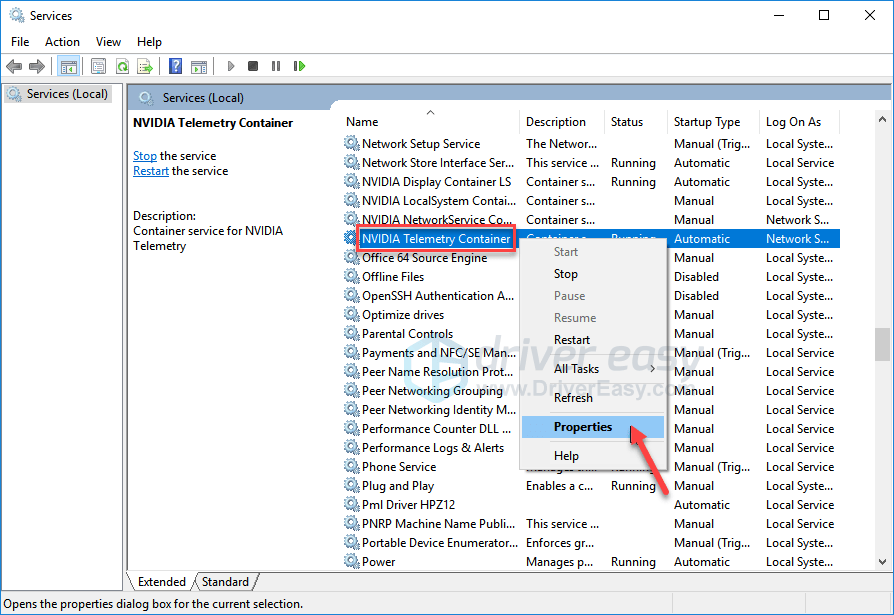
Task: Click the Export List toolbar icon
Action: point(144,66)
